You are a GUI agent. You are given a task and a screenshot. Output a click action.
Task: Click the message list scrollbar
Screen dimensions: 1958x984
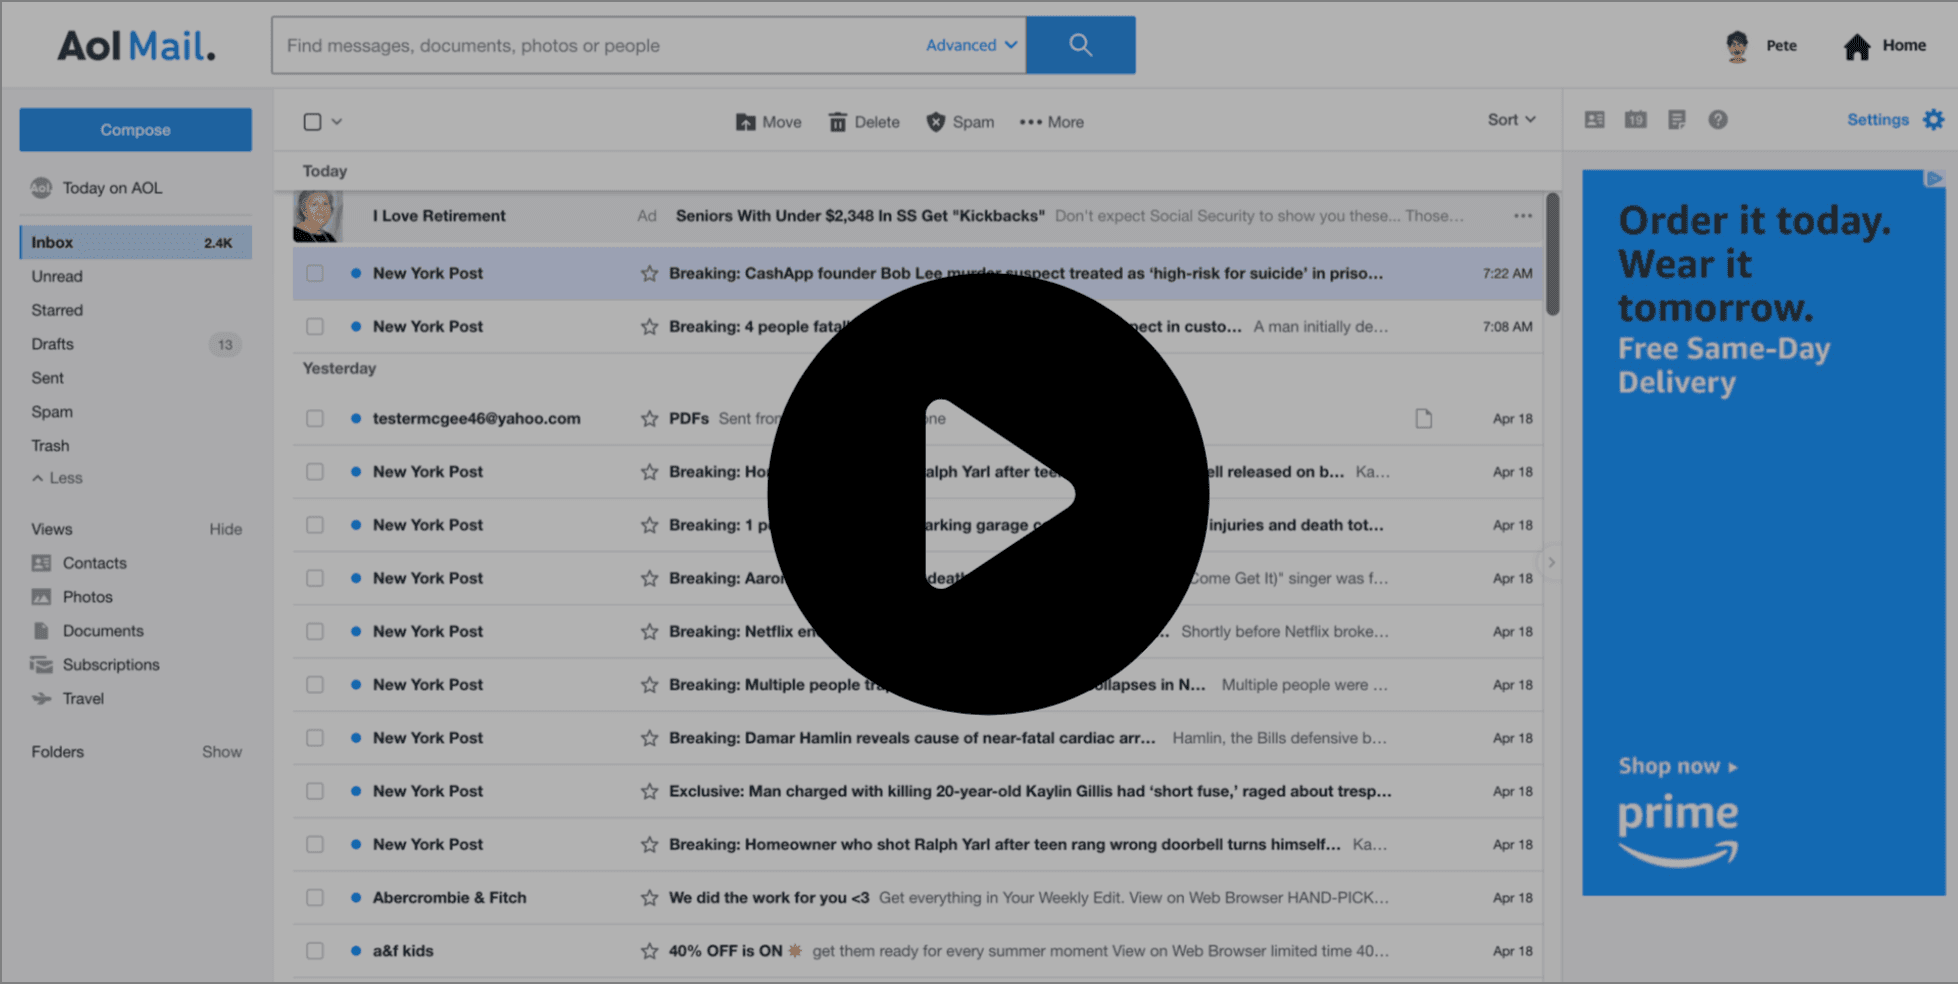[1552, 254]
